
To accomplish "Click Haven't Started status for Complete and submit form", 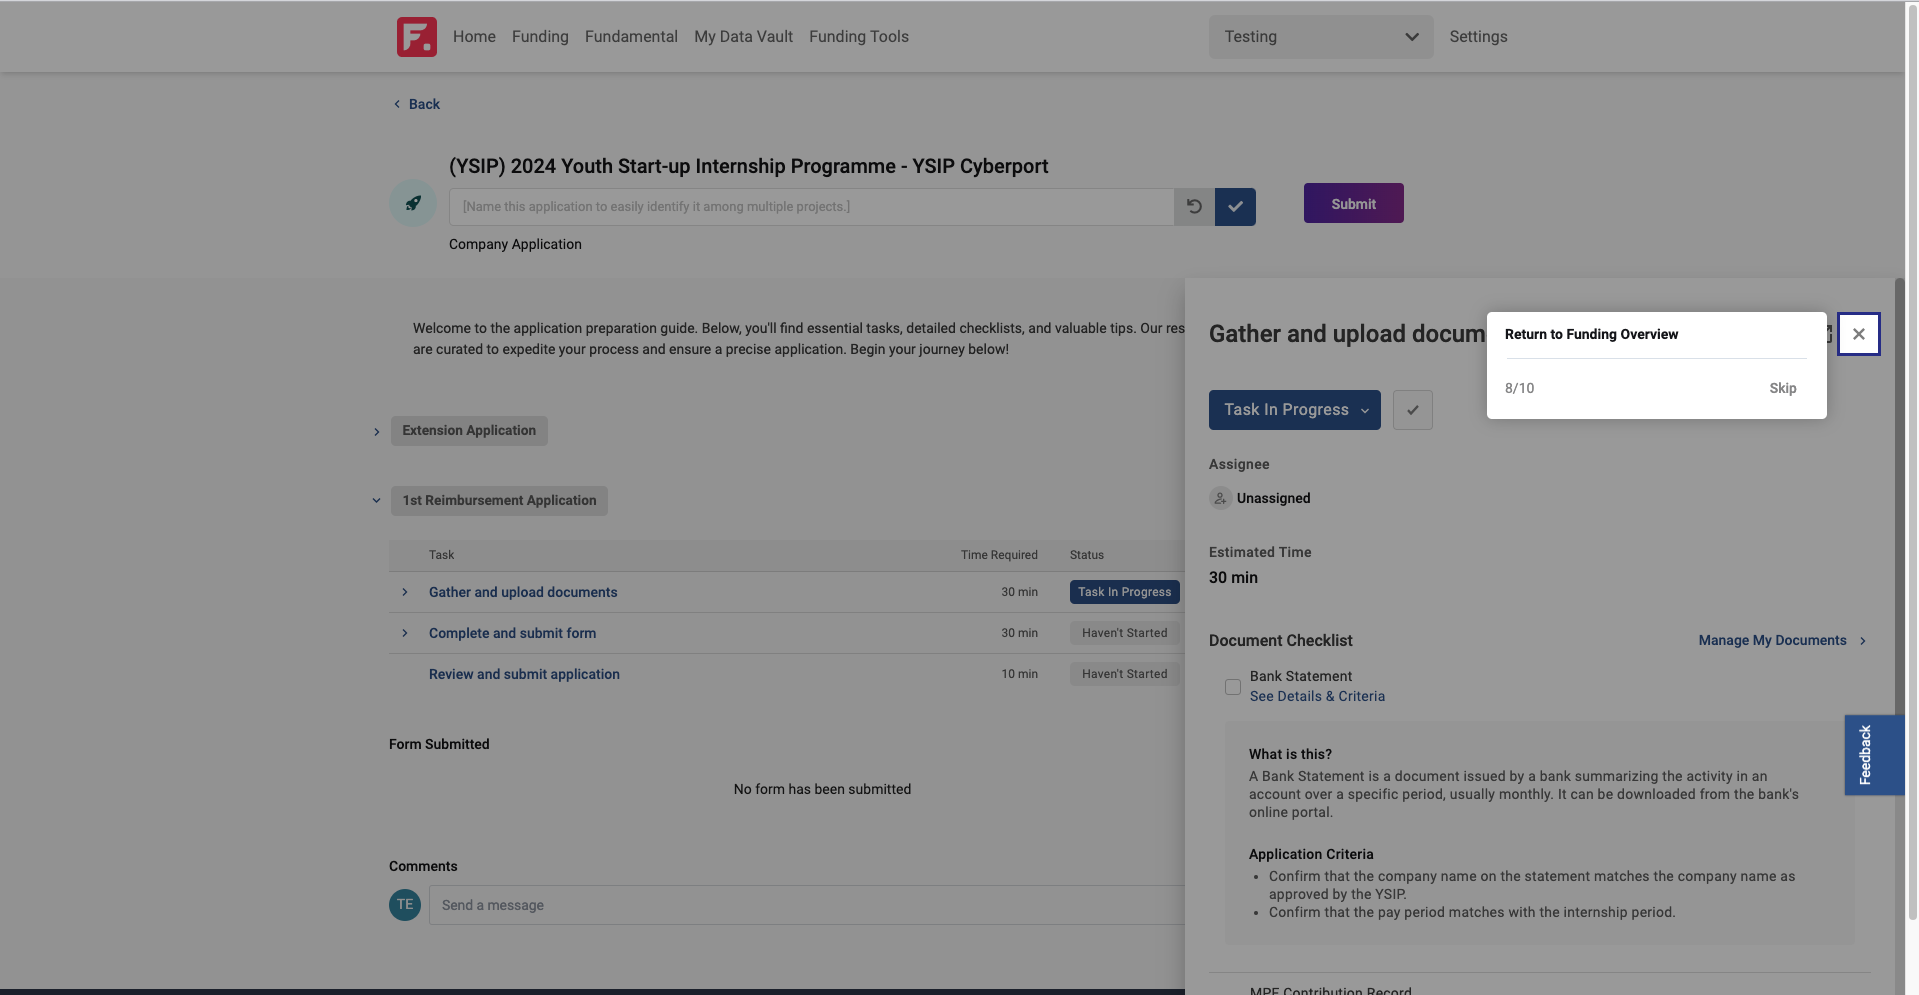I will (1124, 633).
